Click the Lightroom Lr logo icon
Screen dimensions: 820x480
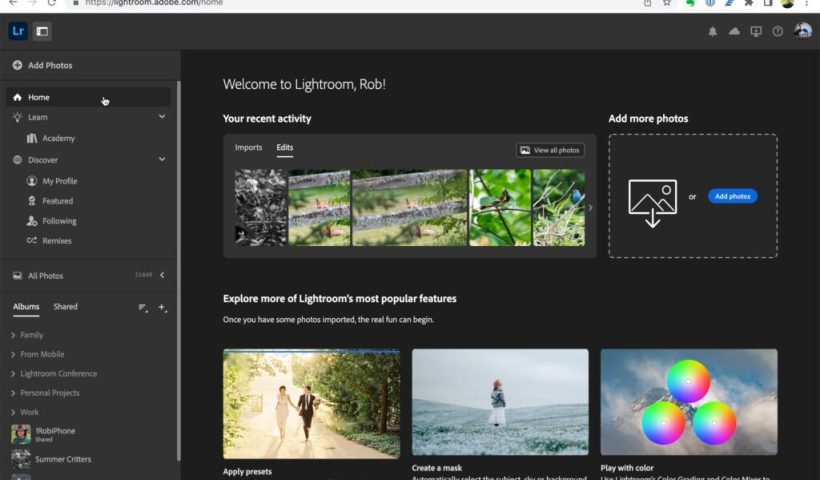[18, 31]
